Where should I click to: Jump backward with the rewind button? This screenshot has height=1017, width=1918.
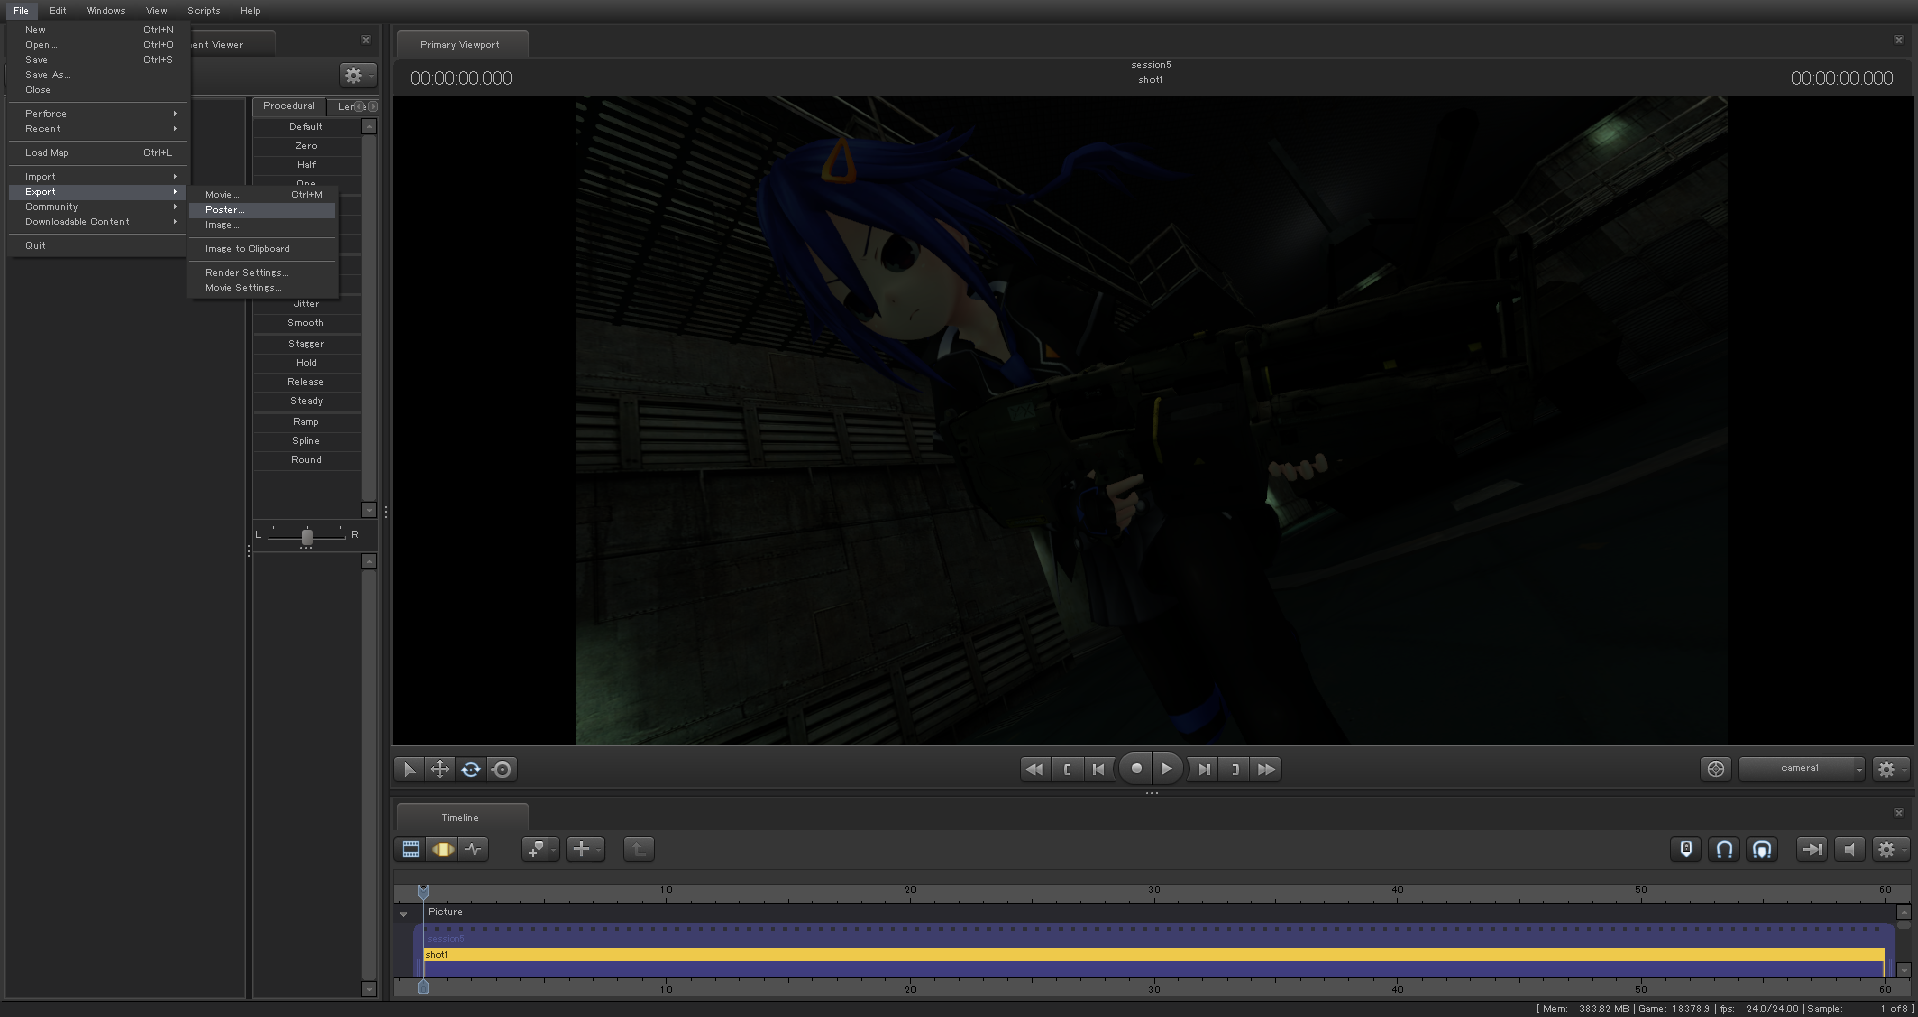(1035, 769)
